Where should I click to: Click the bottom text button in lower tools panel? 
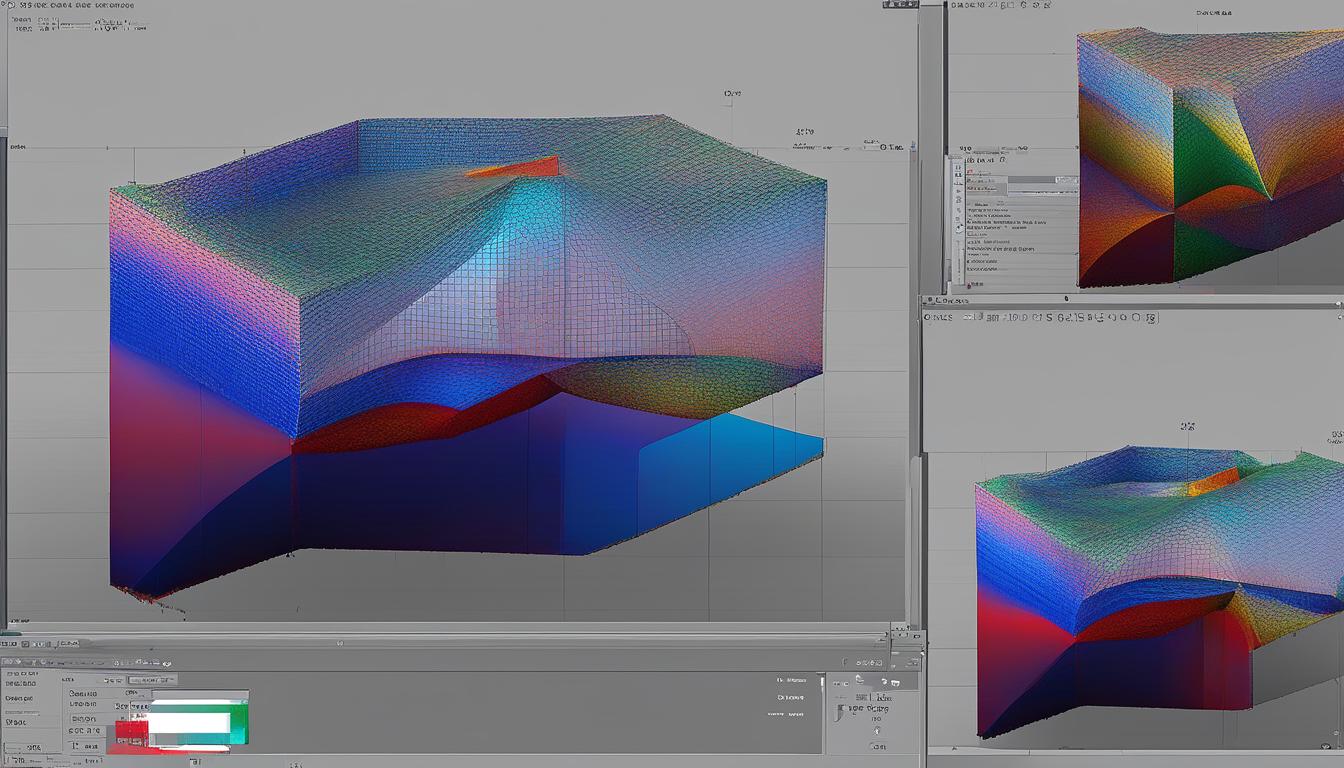[x=877, y=746]
